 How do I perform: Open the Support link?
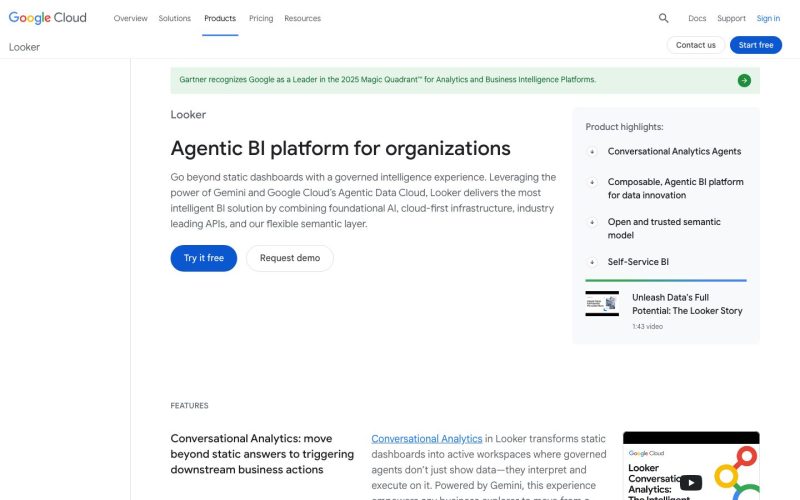click(x=731, y=18)
